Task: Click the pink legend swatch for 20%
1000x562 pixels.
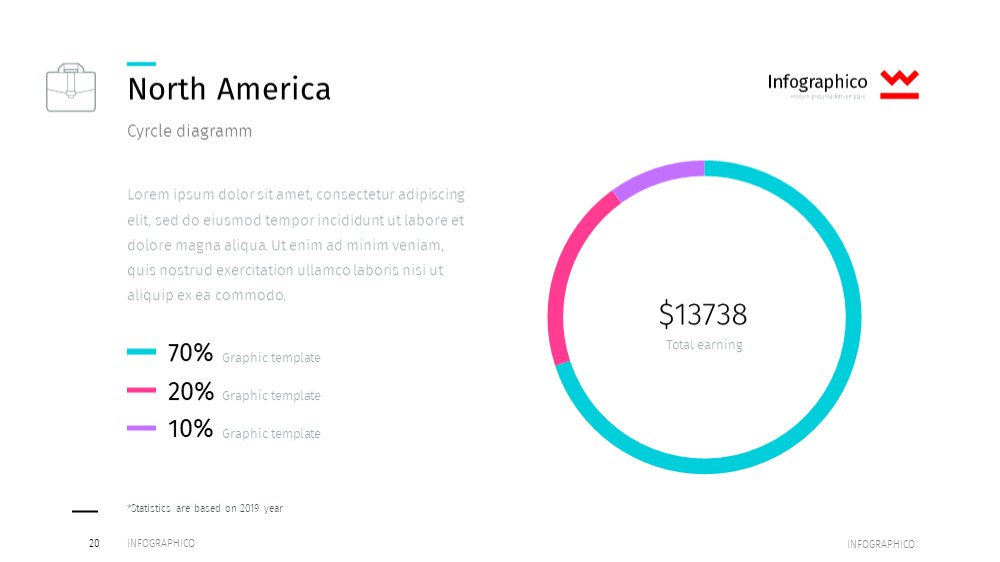Action: tap(142, 390)
